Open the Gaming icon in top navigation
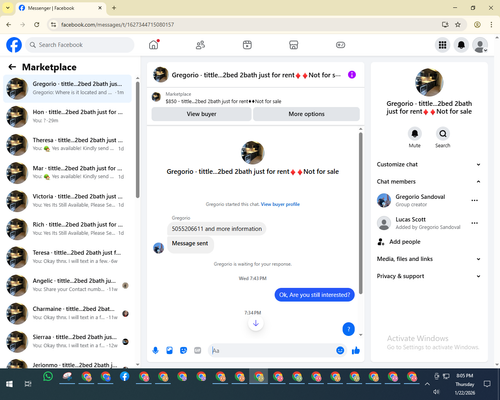Image resolution: width=500 pixels, height=400 pixels. pyautogui.click(x=340, y=45)
